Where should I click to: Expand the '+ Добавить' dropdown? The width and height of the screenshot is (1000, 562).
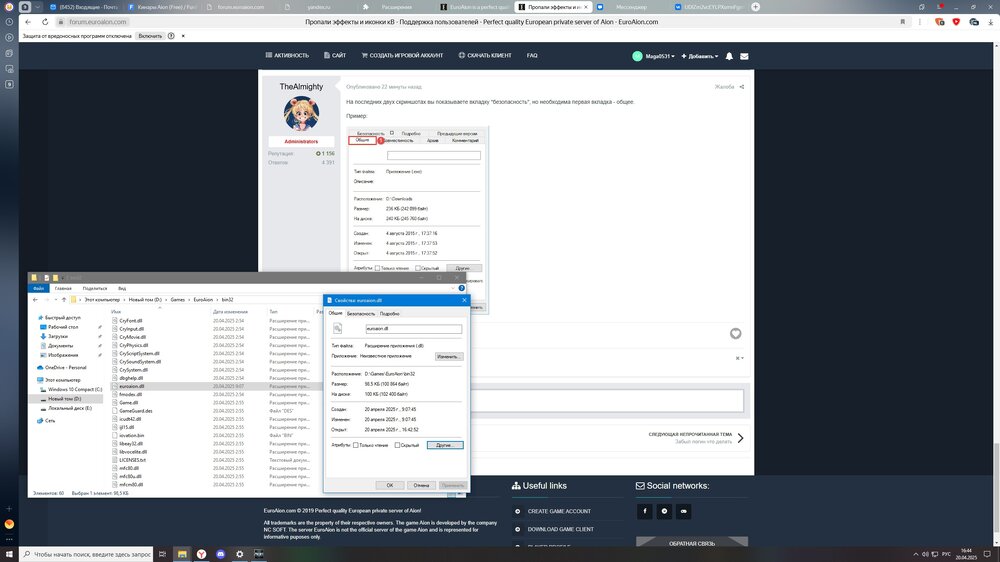click(x=703, y=56)
